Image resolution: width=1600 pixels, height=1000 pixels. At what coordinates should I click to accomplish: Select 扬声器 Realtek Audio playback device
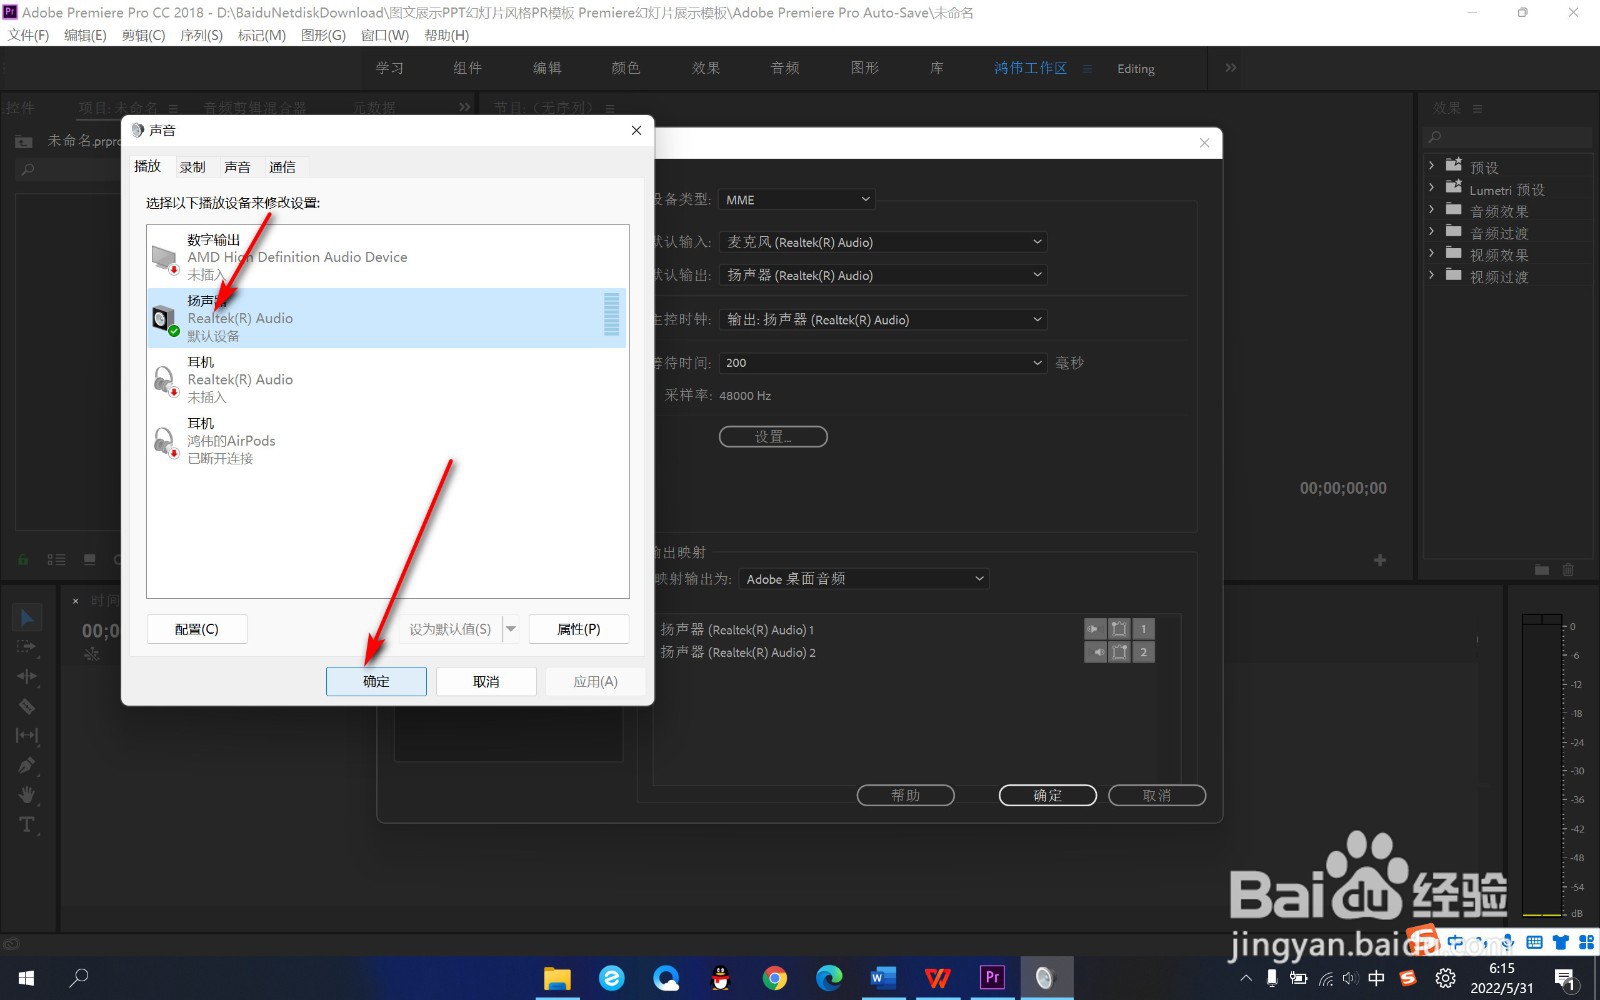click(x=387, y=318)
